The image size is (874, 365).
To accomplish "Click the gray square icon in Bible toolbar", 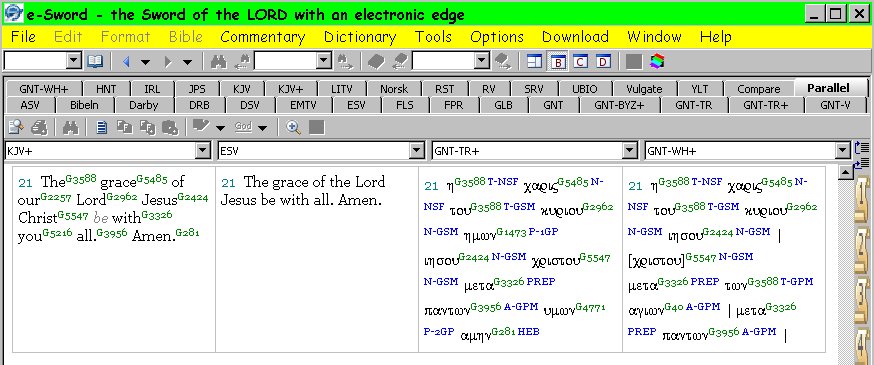I will click(x=317, y=128).
